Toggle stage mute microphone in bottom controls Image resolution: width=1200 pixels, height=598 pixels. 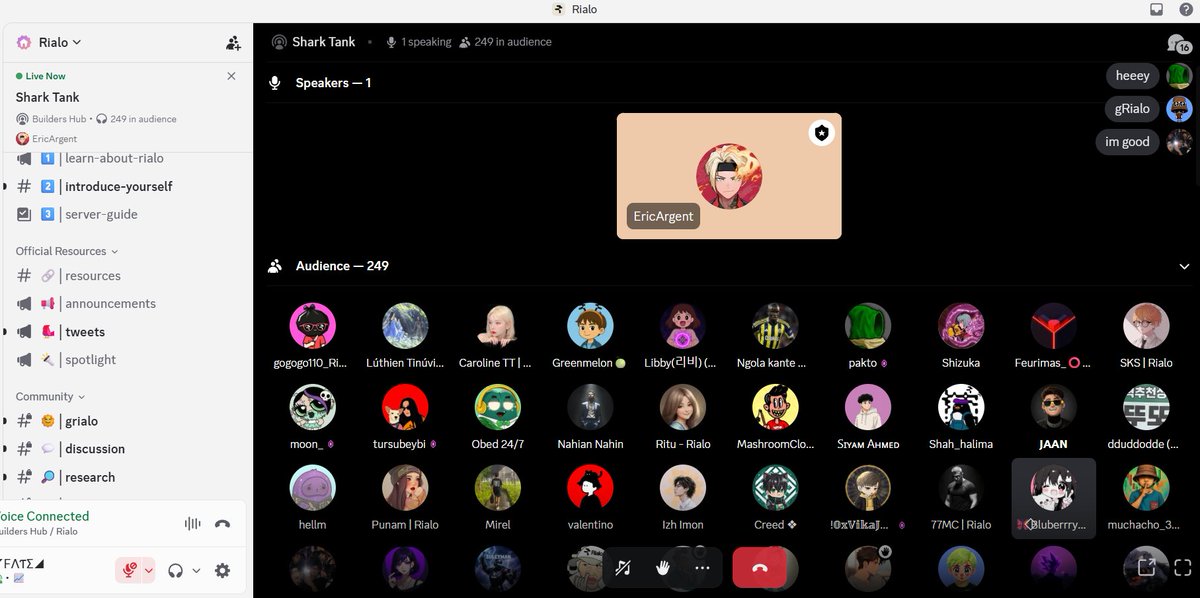tap(623, 568)
